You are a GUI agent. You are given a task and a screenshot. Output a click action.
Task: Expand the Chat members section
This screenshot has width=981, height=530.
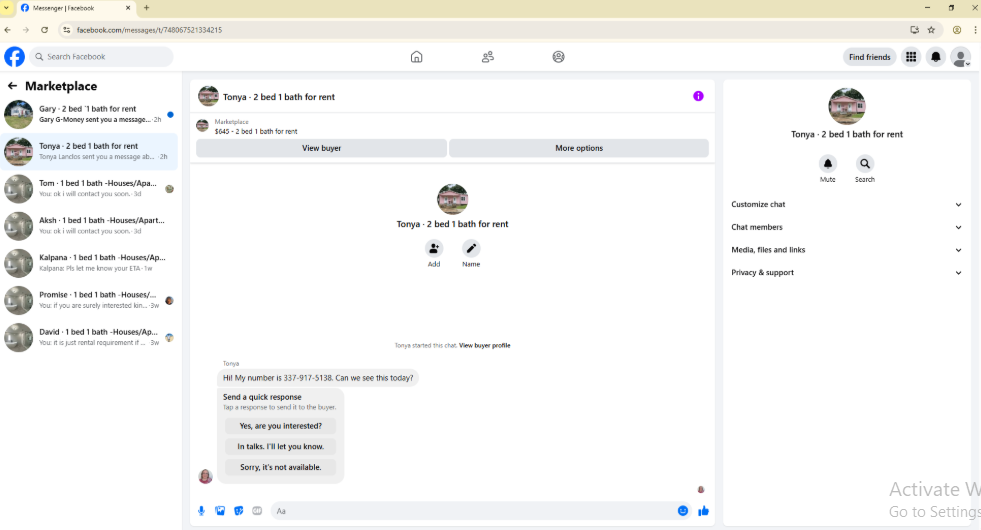click(x=846, y=227)
